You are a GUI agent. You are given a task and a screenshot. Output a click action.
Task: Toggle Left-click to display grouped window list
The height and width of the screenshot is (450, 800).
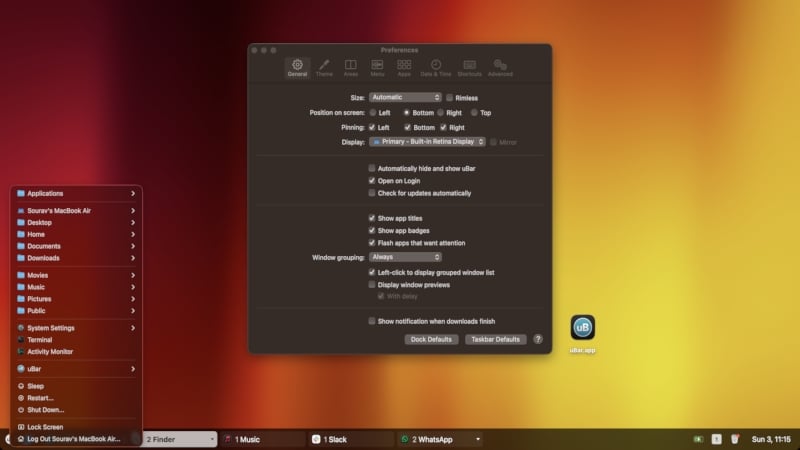[x=372, y=272]
